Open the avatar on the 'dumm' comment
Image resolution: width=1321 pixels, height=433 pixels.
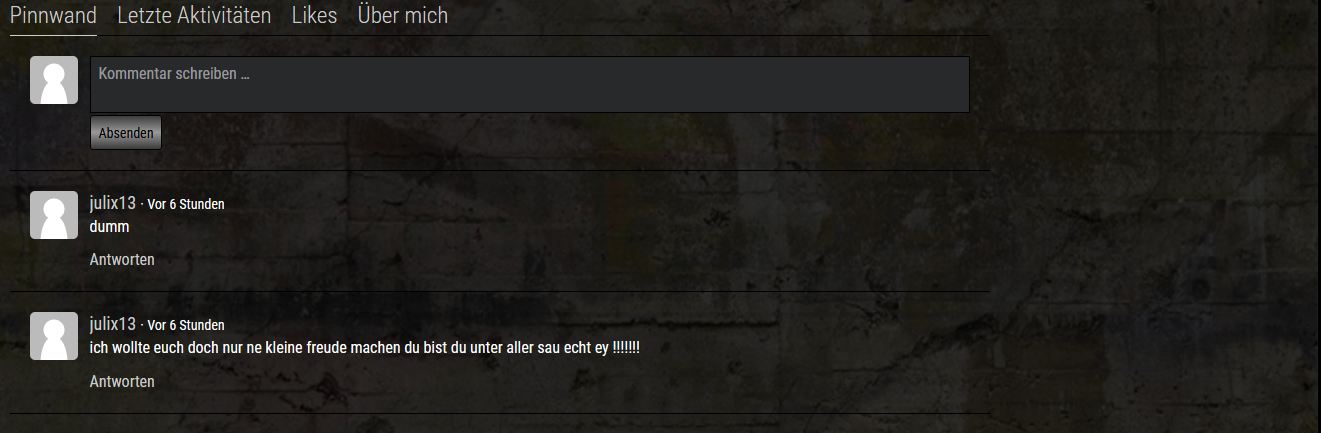click(x=54, y=215)
